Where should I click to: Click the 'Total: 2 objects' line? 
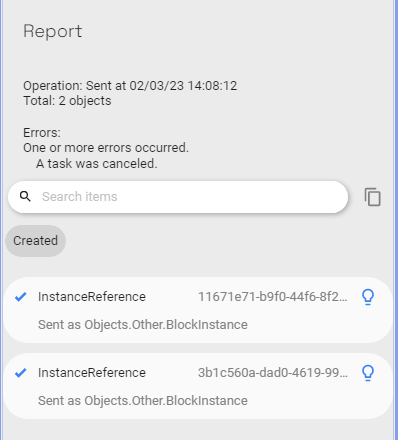67,101
